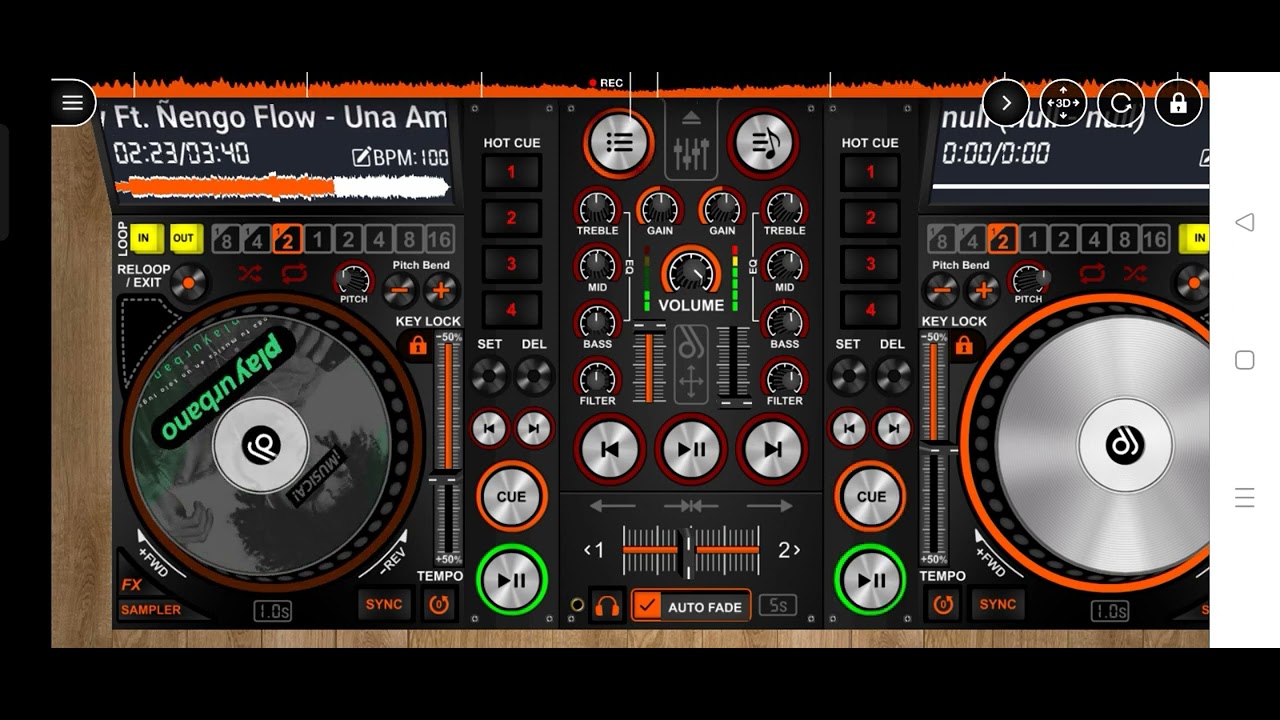Set left deck loop OUT point
Image resolution: width=1280 pixels, height=720 pixels.
184,238
